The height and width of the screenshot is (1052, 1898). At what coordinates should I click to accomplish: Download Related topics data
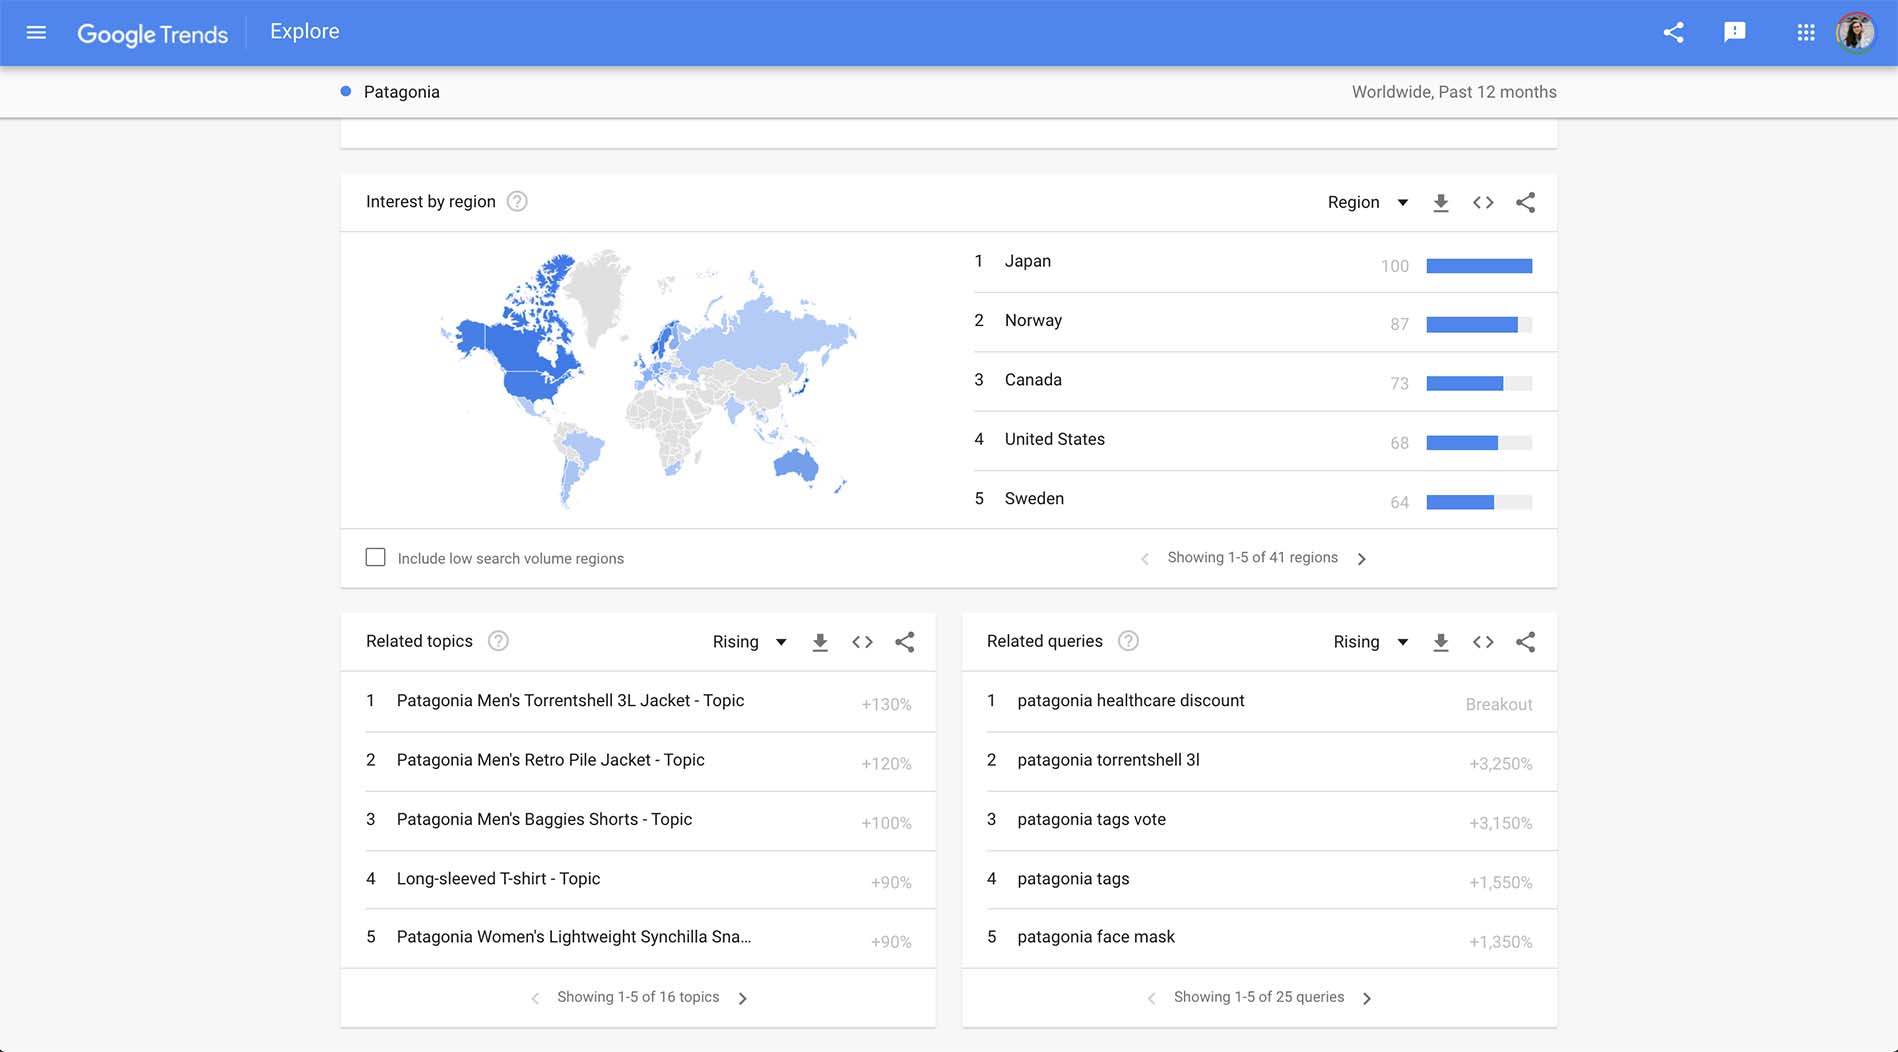tap(820, 642)
